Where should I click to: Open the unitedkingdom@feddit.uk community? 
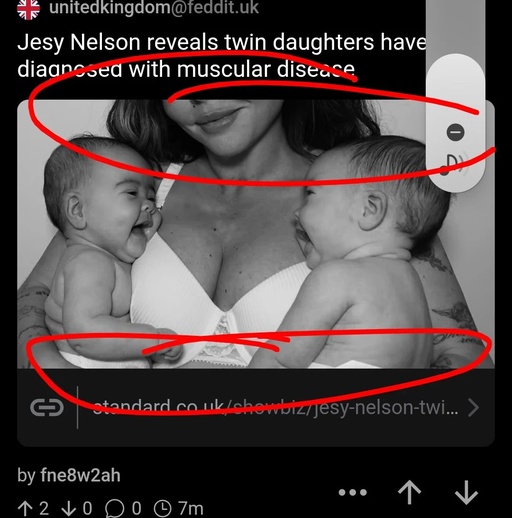pyautogui.click(x=154, y=7)
